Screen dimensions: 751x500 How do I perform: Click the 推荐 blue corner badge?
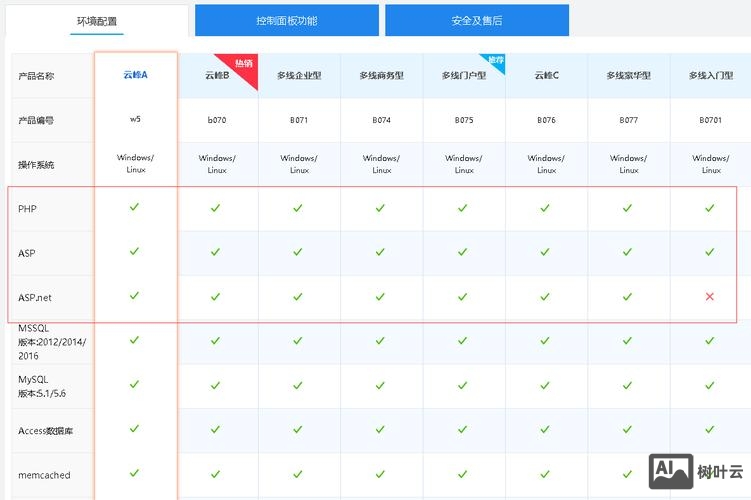click(x=495, y=61)
